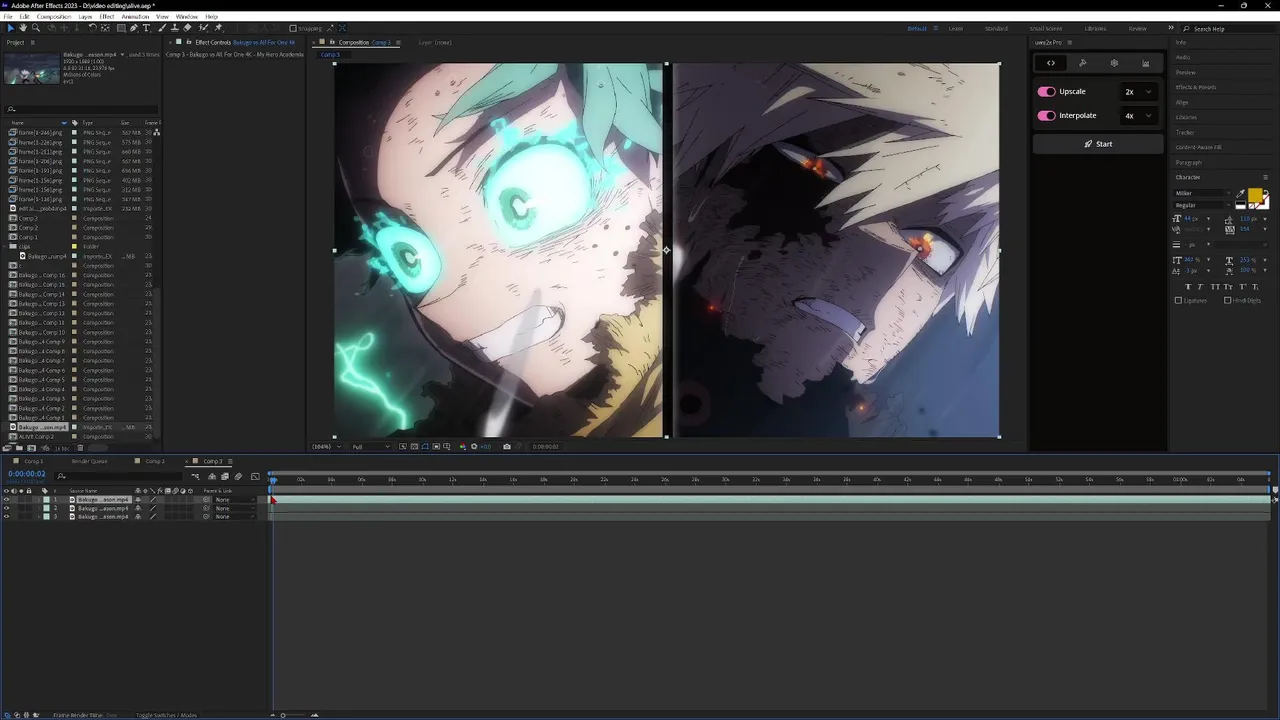Click the current time indicator in timeline
This screenshot has height=720, width=1280.
[x=273, y=479]
